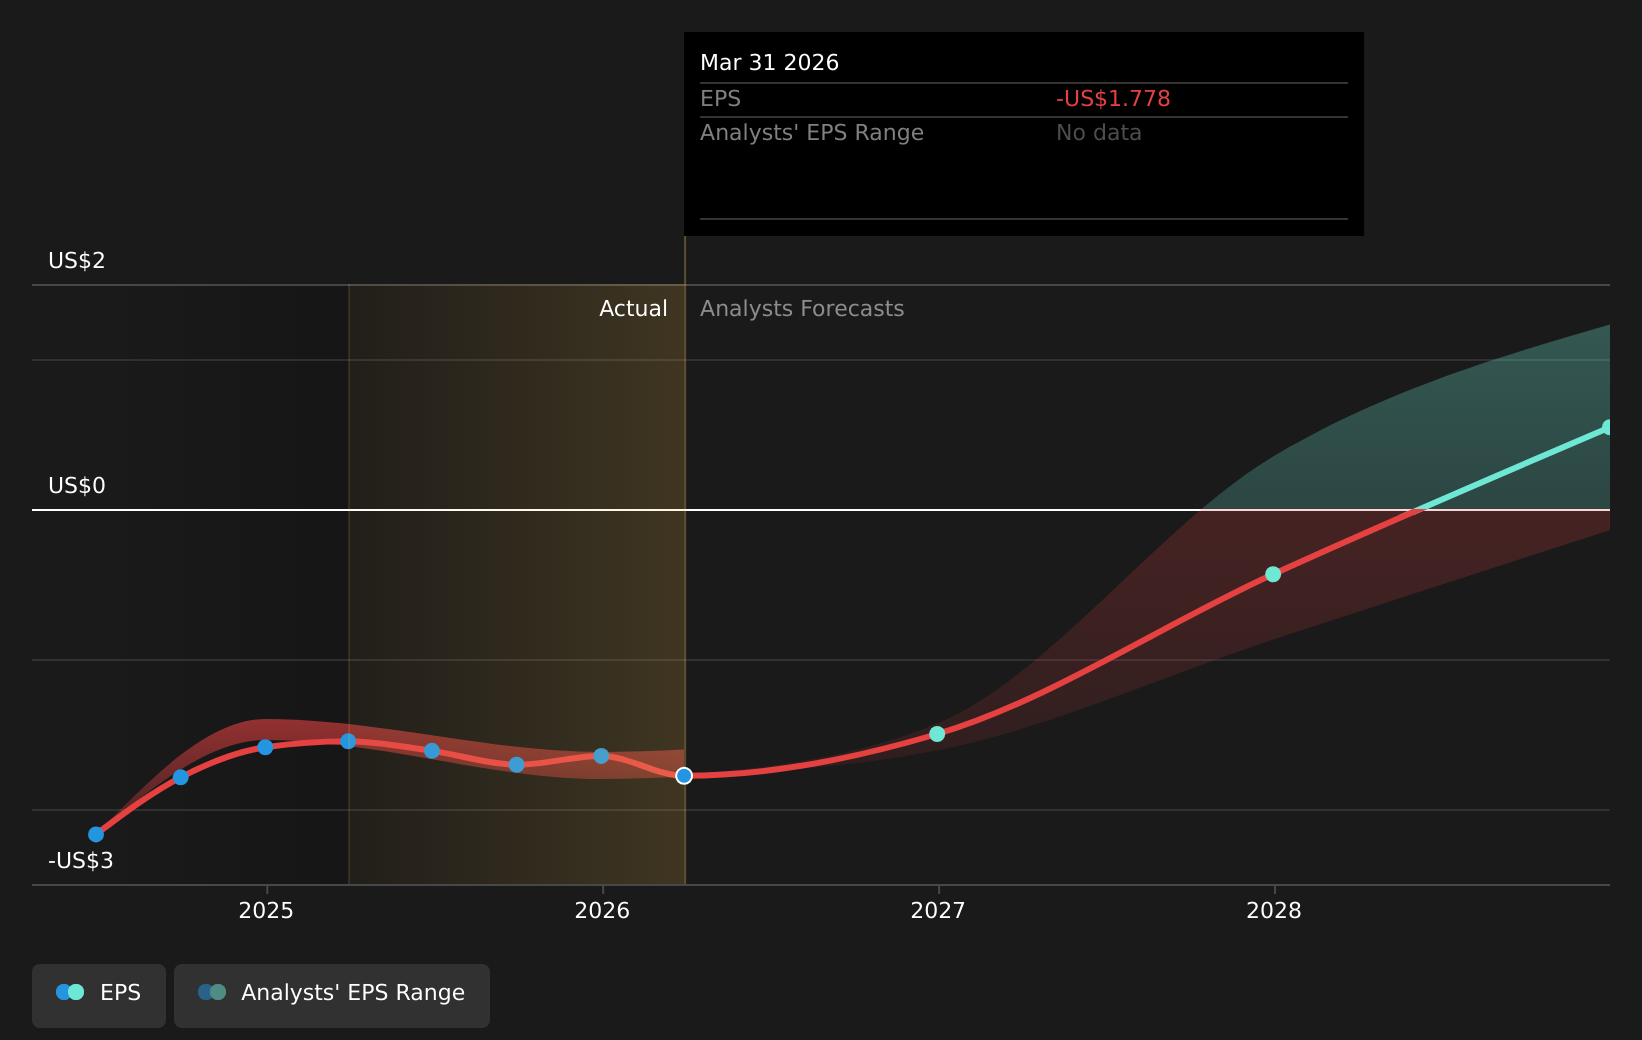Select the mid-2025 EPS data point
This screenshot has width=1642, height=1040.
click(432, 751)
